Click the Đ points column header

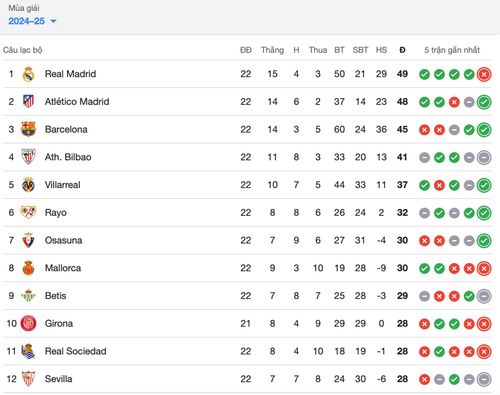pyautogui.click(x=402, y=50)
